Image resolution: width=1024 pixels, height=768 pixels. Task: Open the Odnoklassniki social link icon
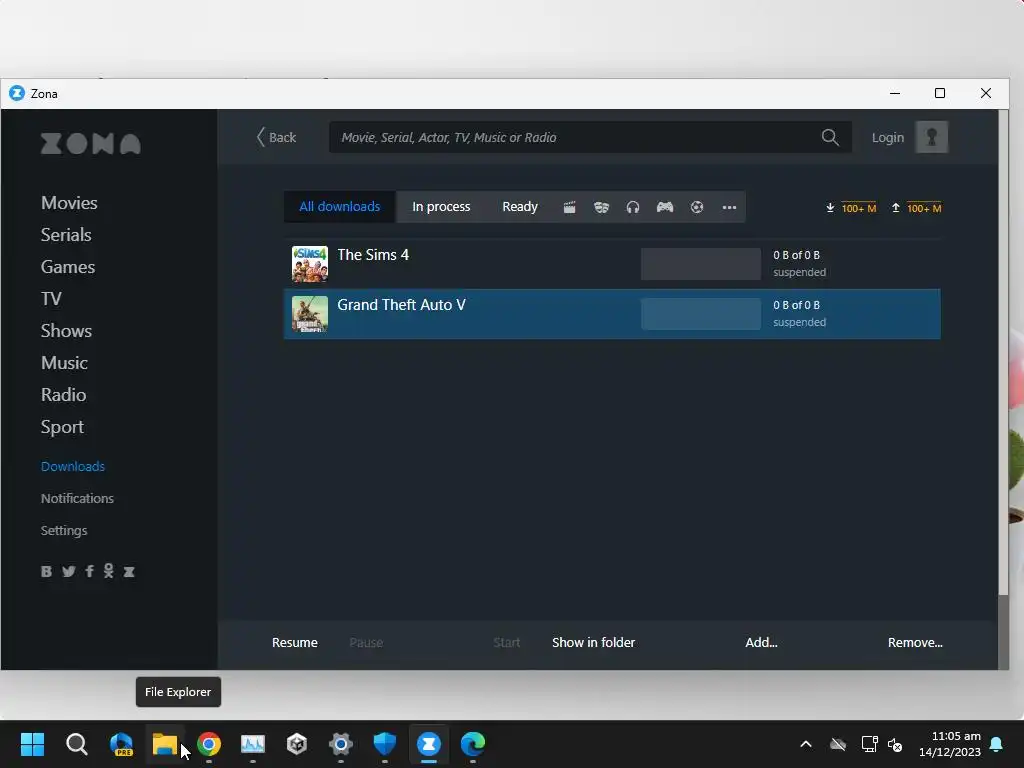tap(108, 571)
